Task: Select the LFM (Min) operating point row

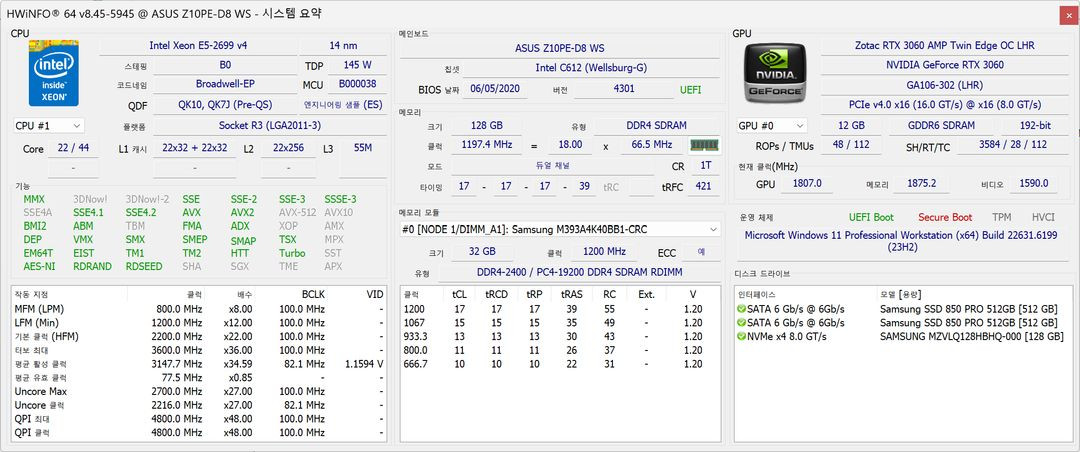Action: (198, 322)
